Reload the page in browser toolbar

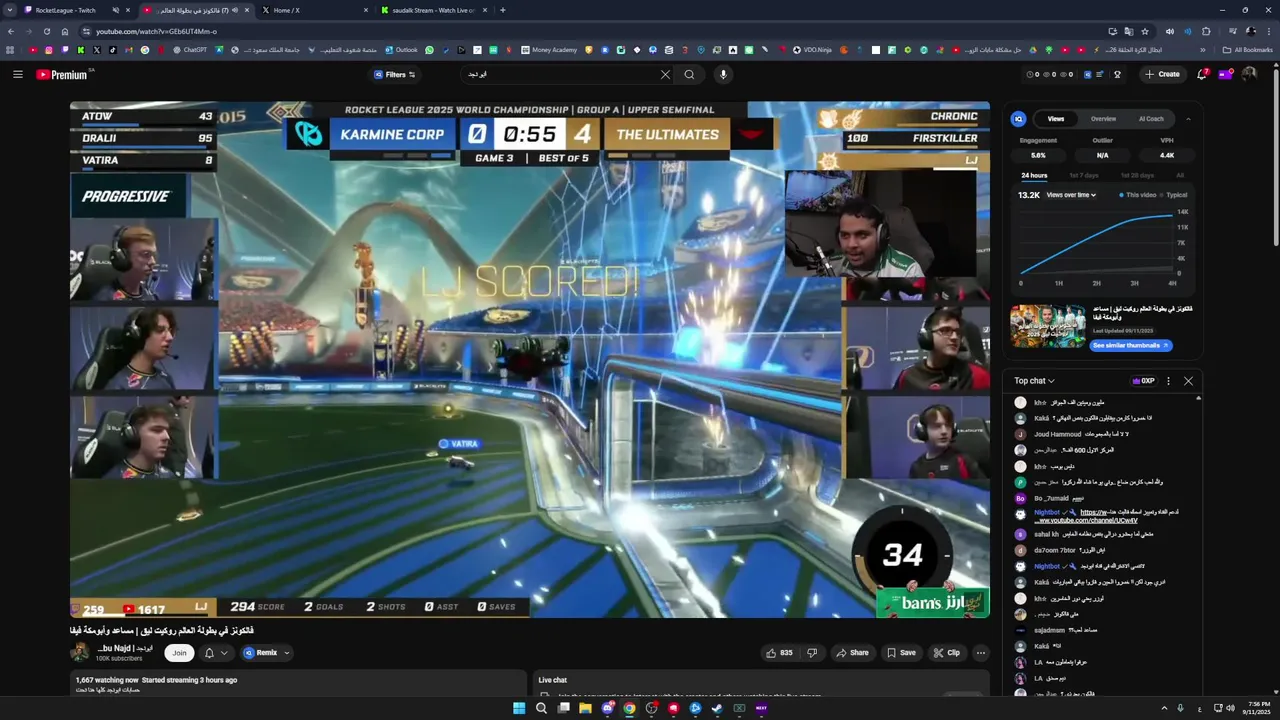coord(47,31)
